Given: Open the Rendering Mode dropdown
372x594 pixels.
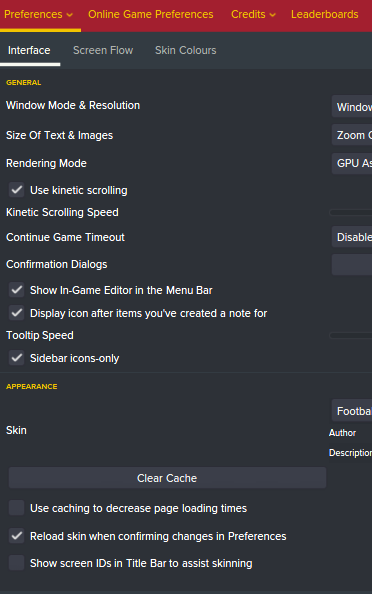Looking at the screenshot, I should pyautogui.click(x=352, y=163).
